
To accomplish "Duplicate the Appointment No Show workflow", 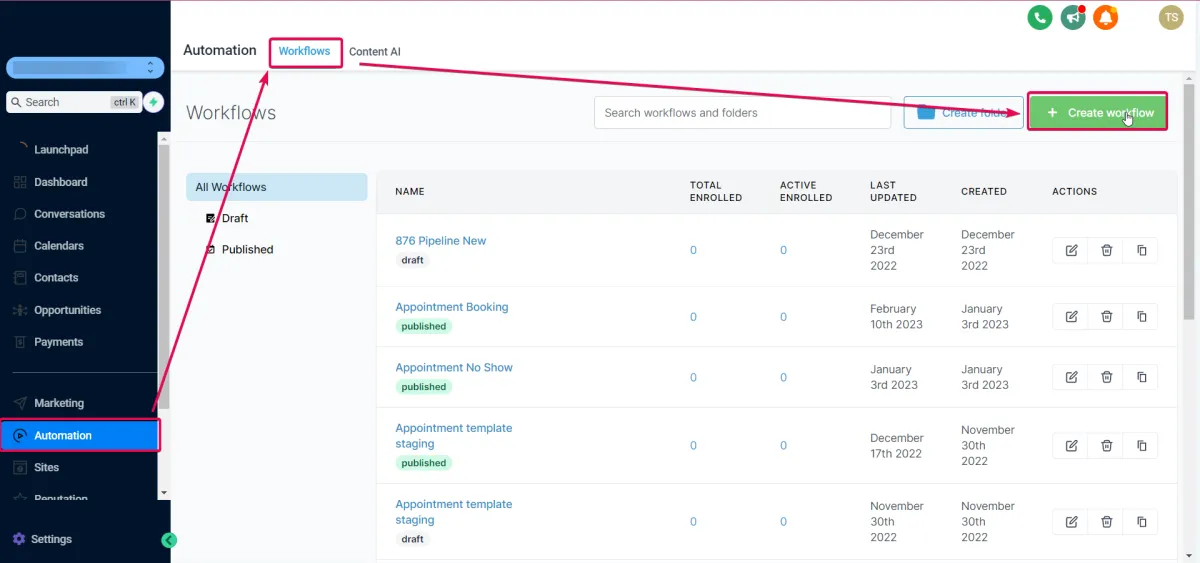I will coord(1141,377).
